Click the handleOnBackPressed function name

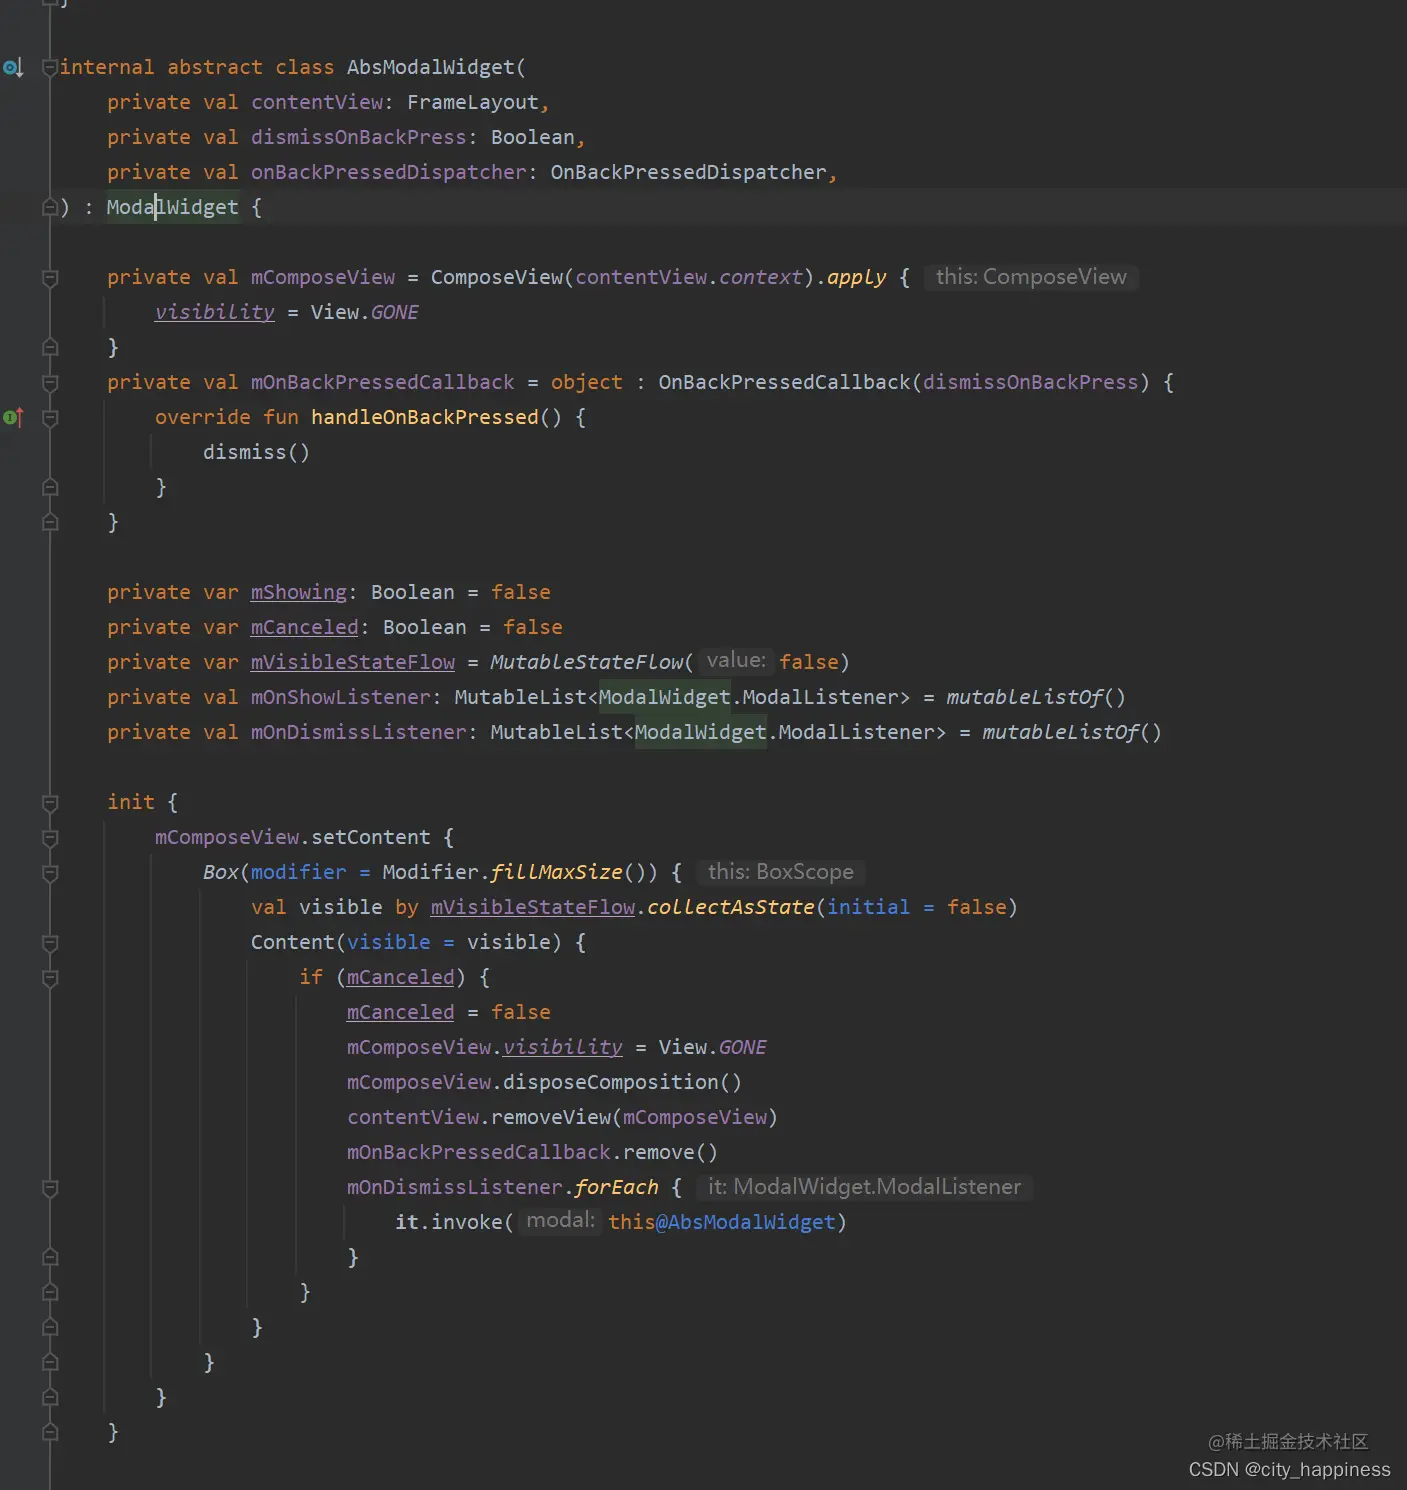[425, 417]
